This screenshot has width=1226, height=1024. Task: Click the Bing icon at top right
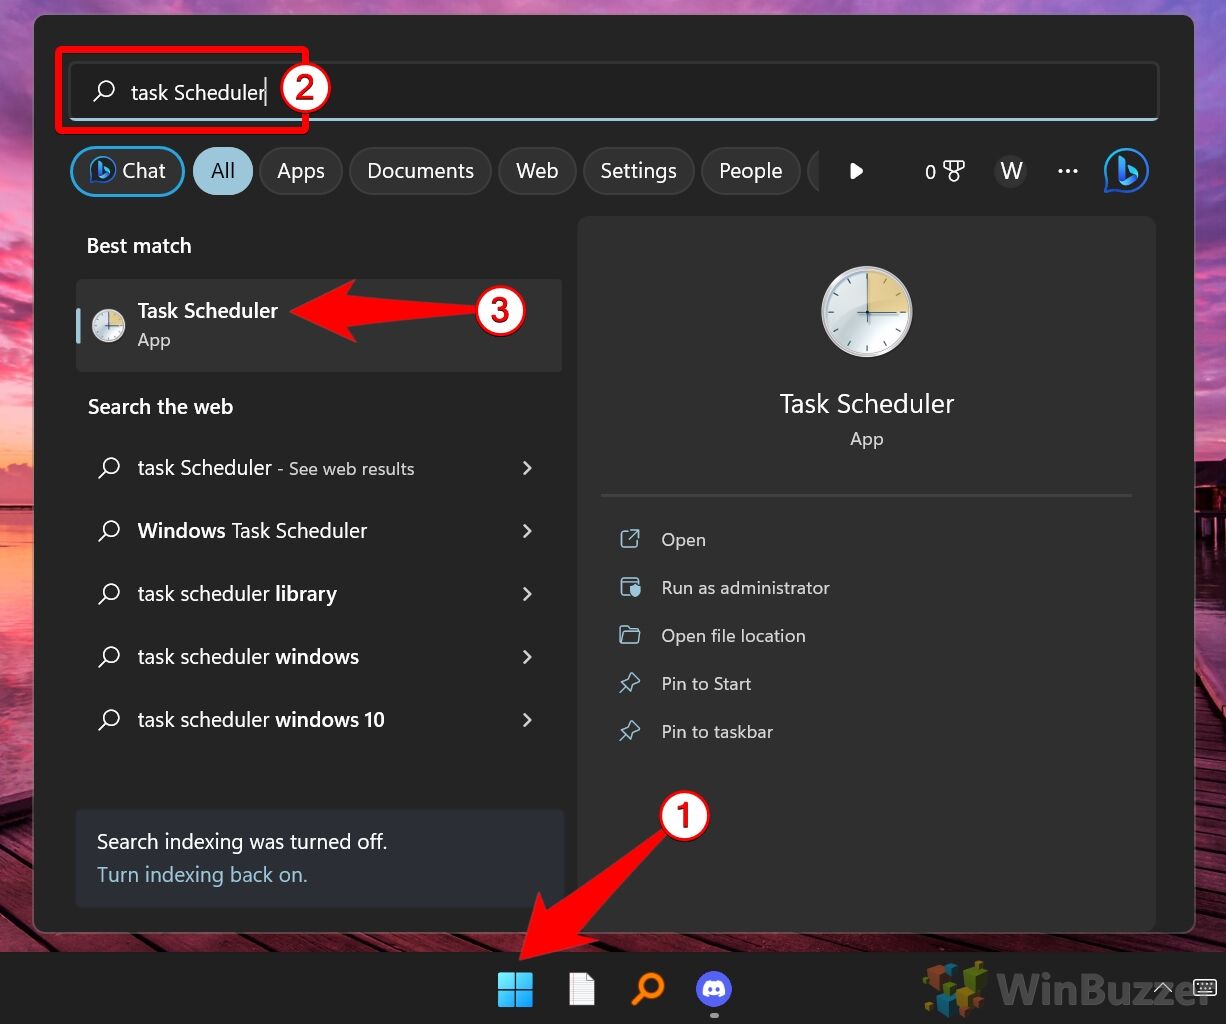[x=1125, y=171]
